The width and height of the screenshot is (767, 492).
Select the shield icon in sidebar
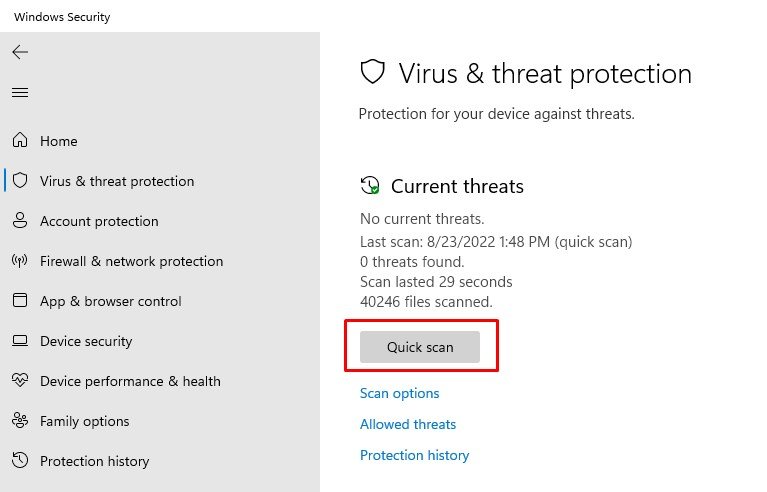(20, 180)
